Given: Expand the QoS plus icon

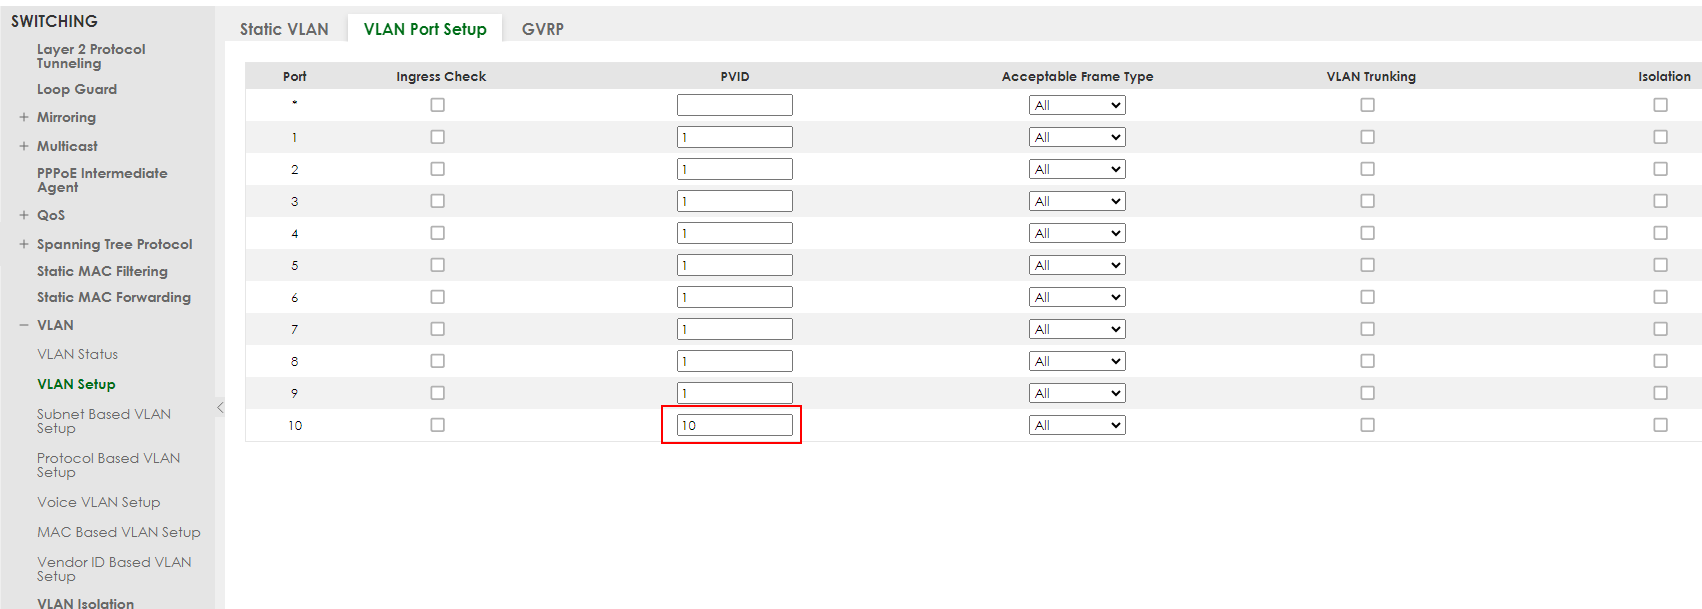Looking at the screenshot, I should (x=24, y=215).
